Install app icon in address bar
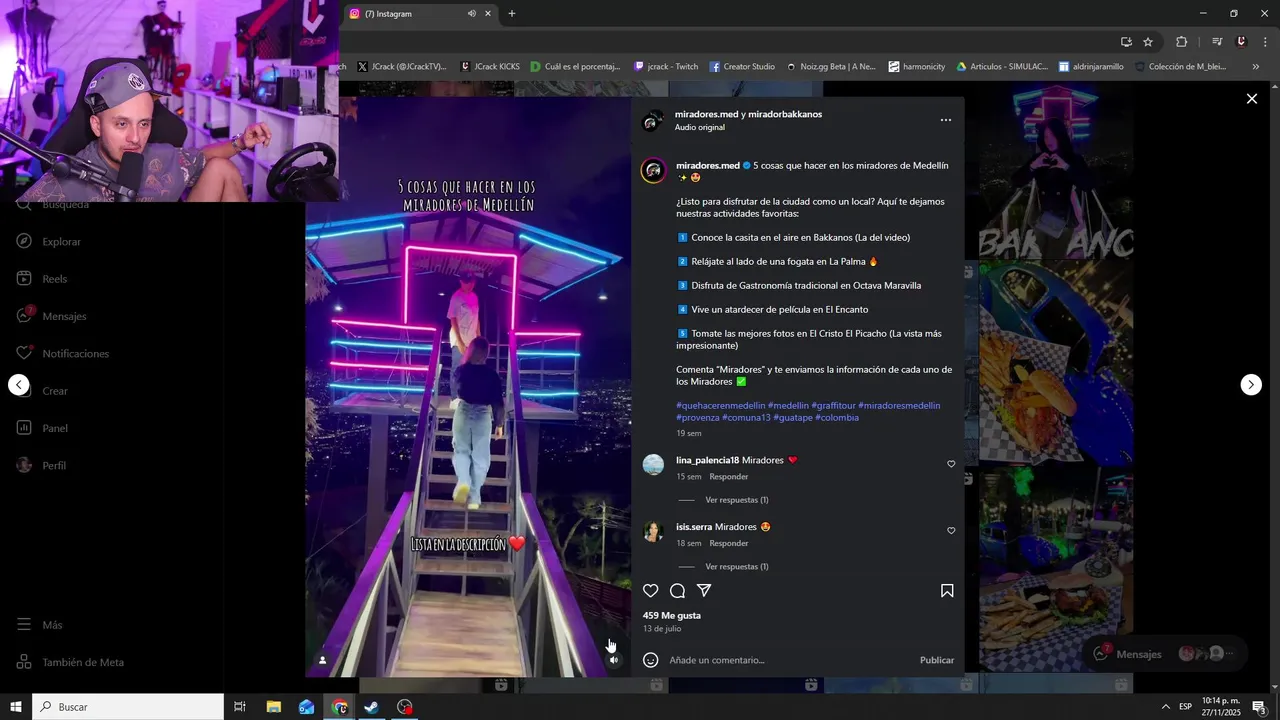 pos(1126,42)
